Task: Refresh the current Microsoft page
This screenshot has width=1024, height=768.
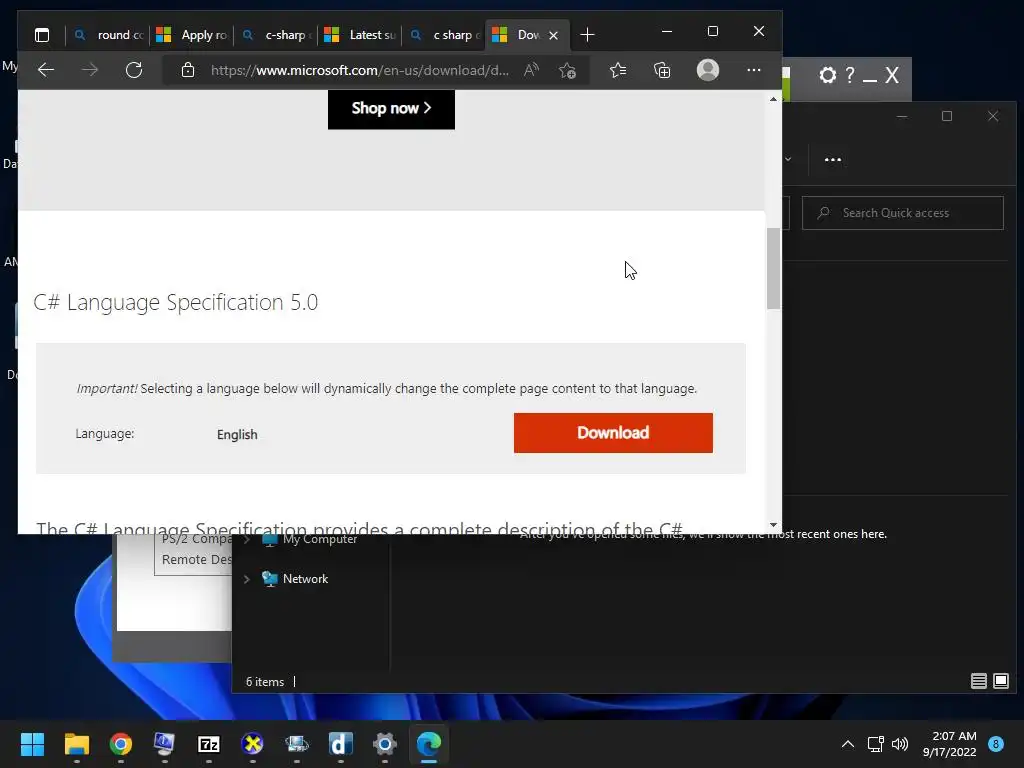Action: [x=134, y=70]
